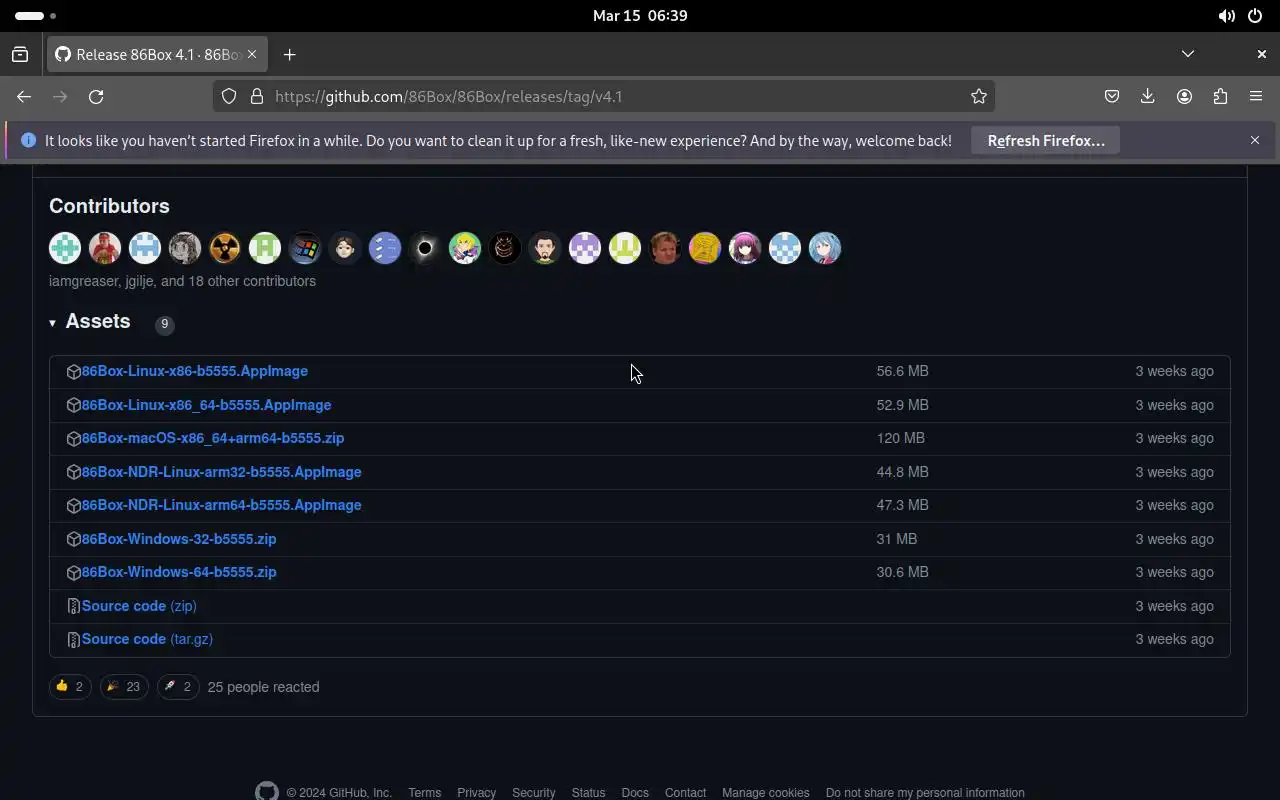This screenshot has height=800, width=1280.
Task: Dismiss the Refresh Firefox notification bar
Action: 1255,140
